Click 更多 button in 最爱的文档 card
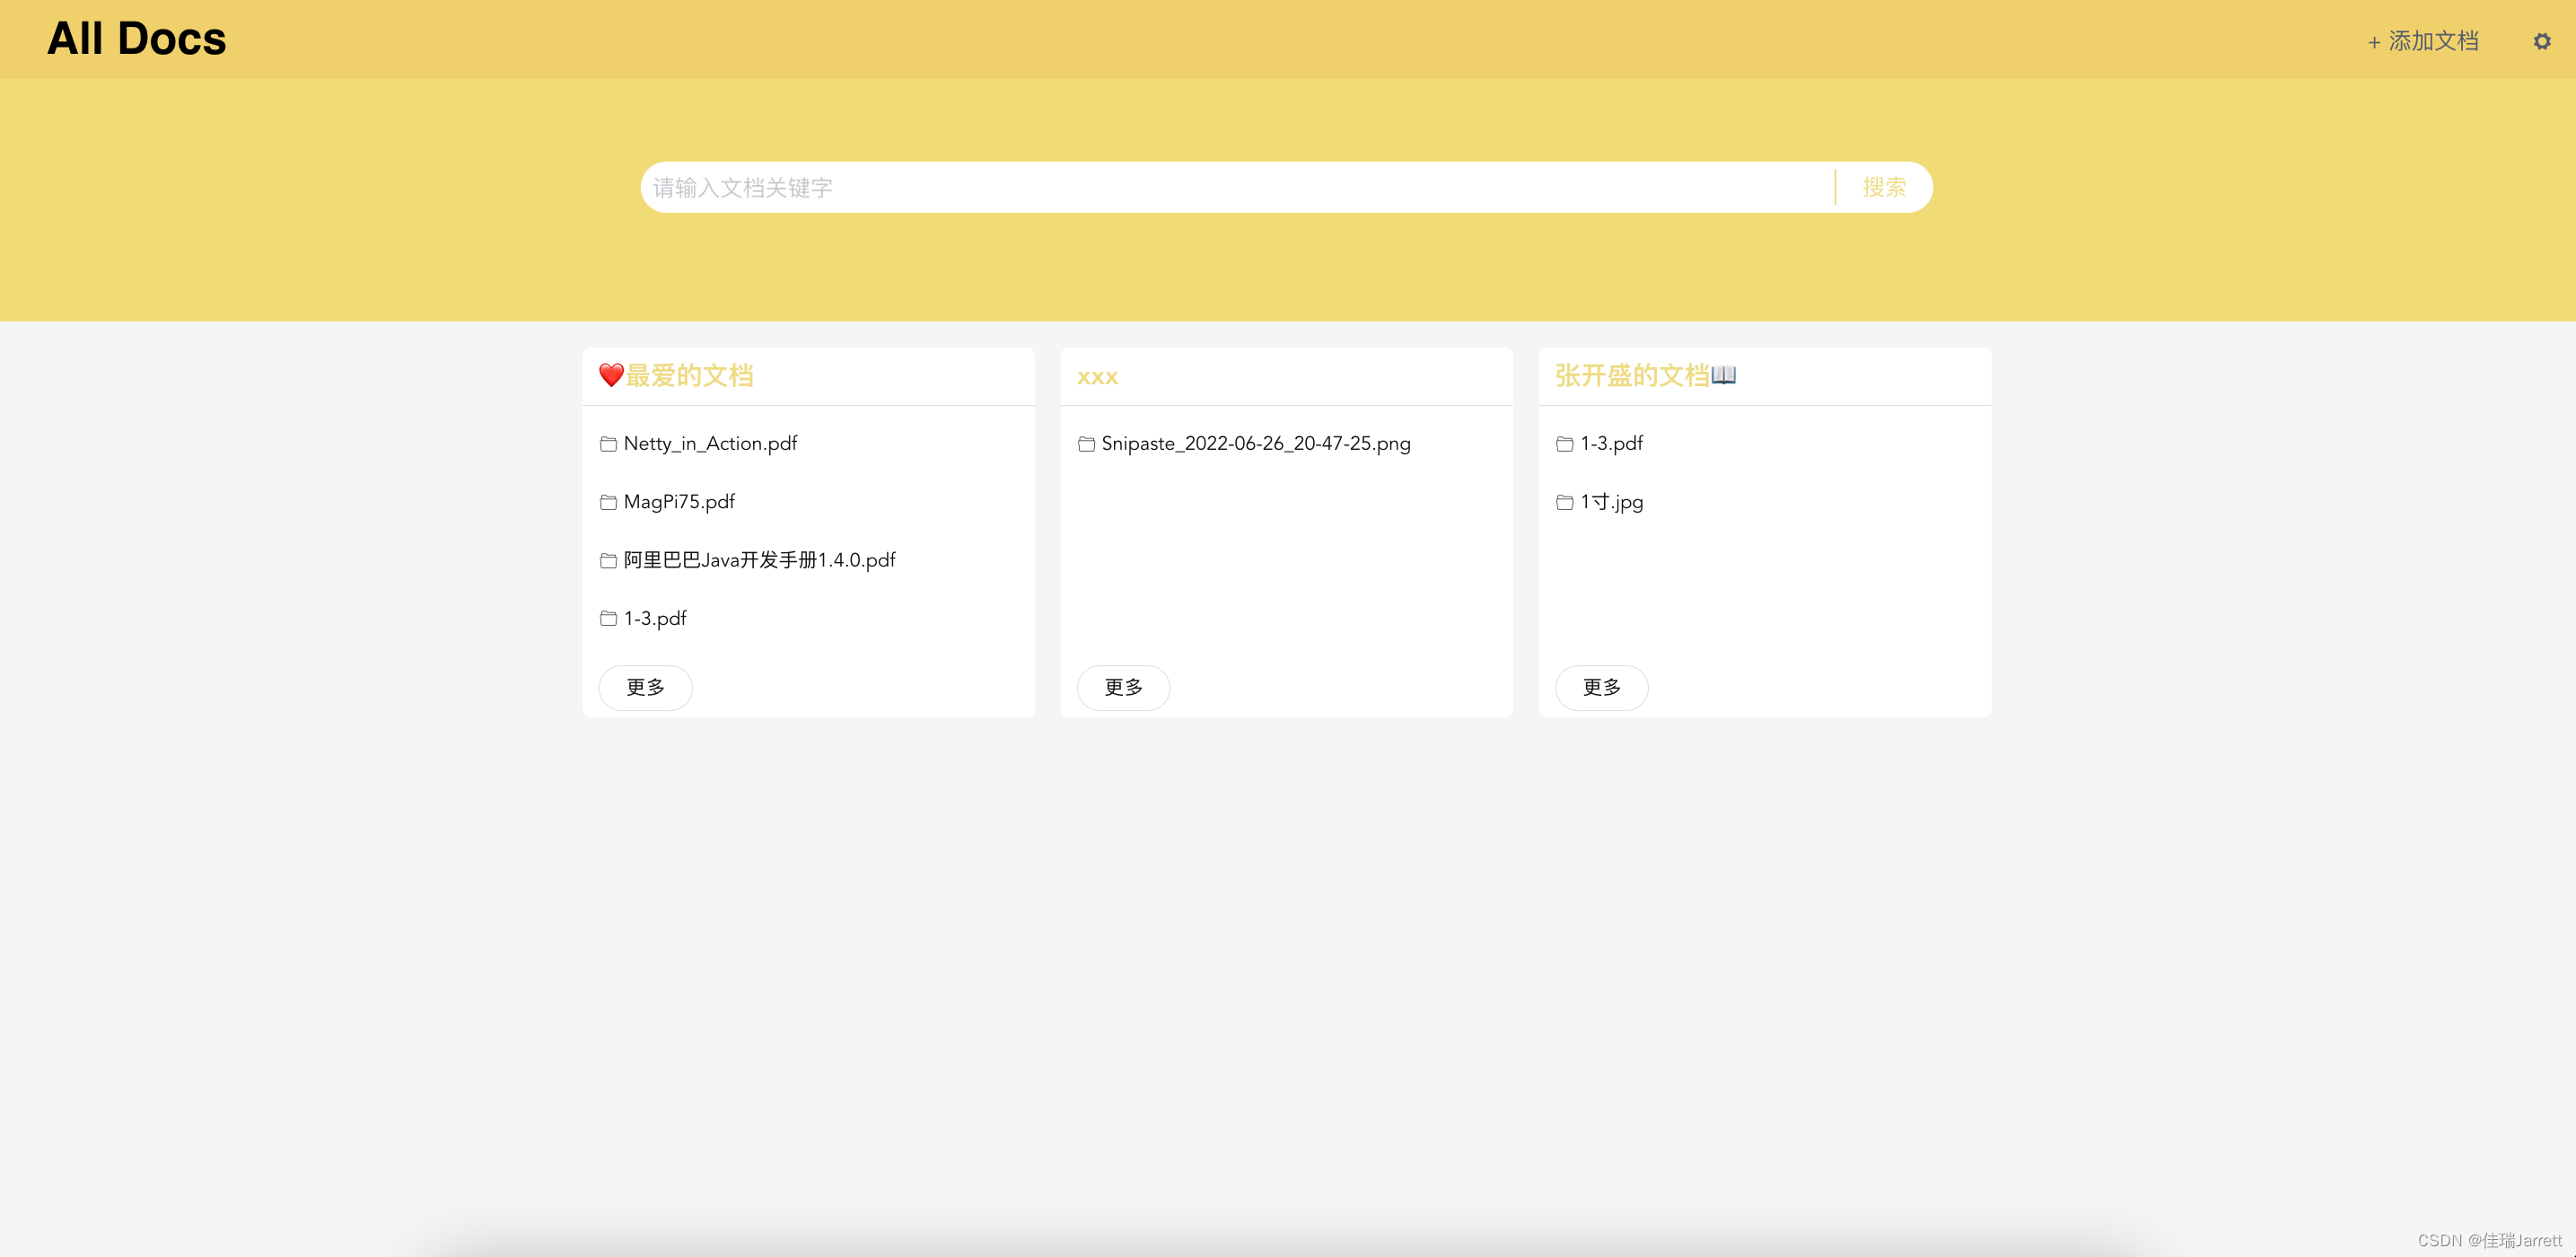Screen dimensions: 2576x1257 [x=645, y=687]
